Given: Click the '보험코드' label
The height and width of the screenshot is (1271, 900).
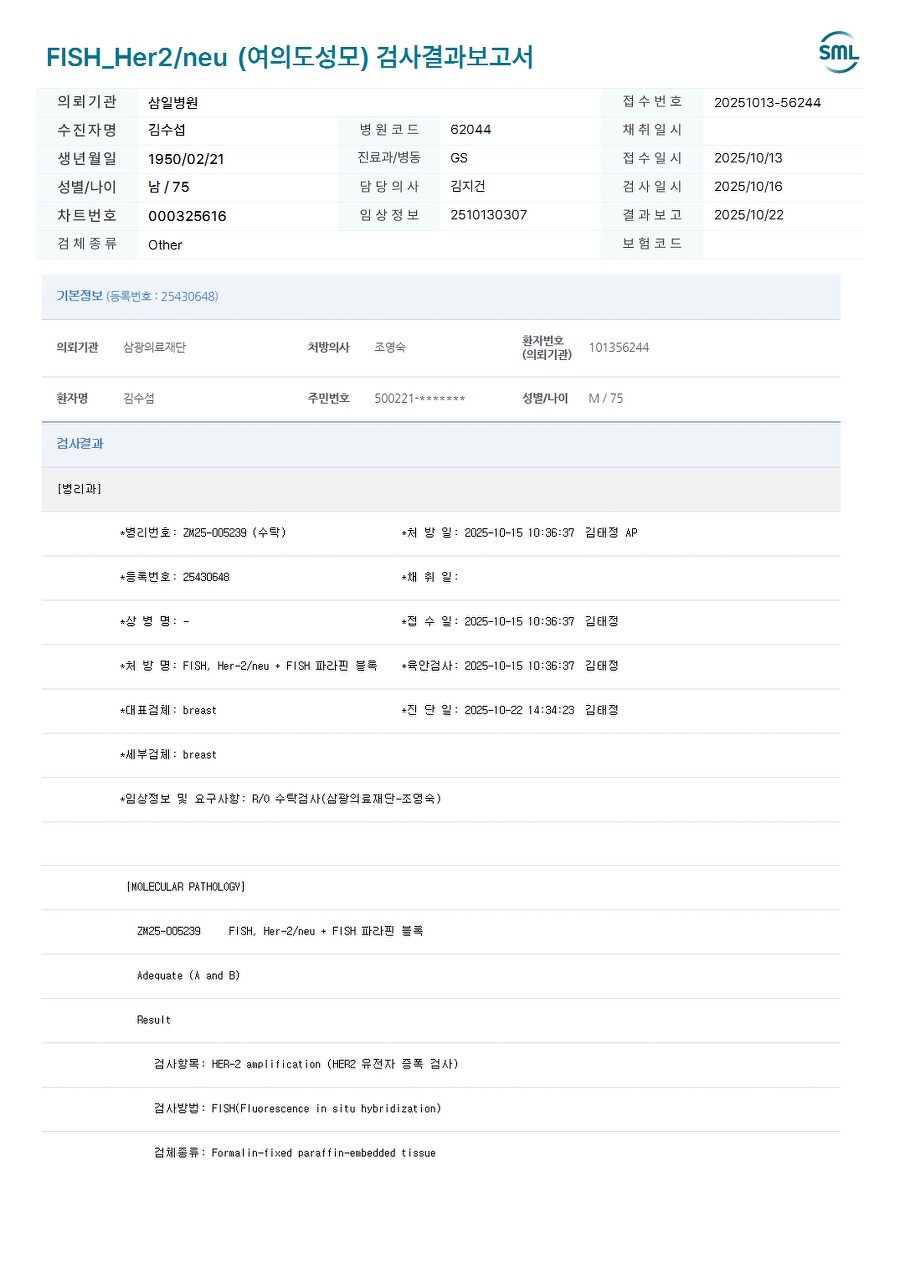Looking at the screenshot, I should pos(652,244).
